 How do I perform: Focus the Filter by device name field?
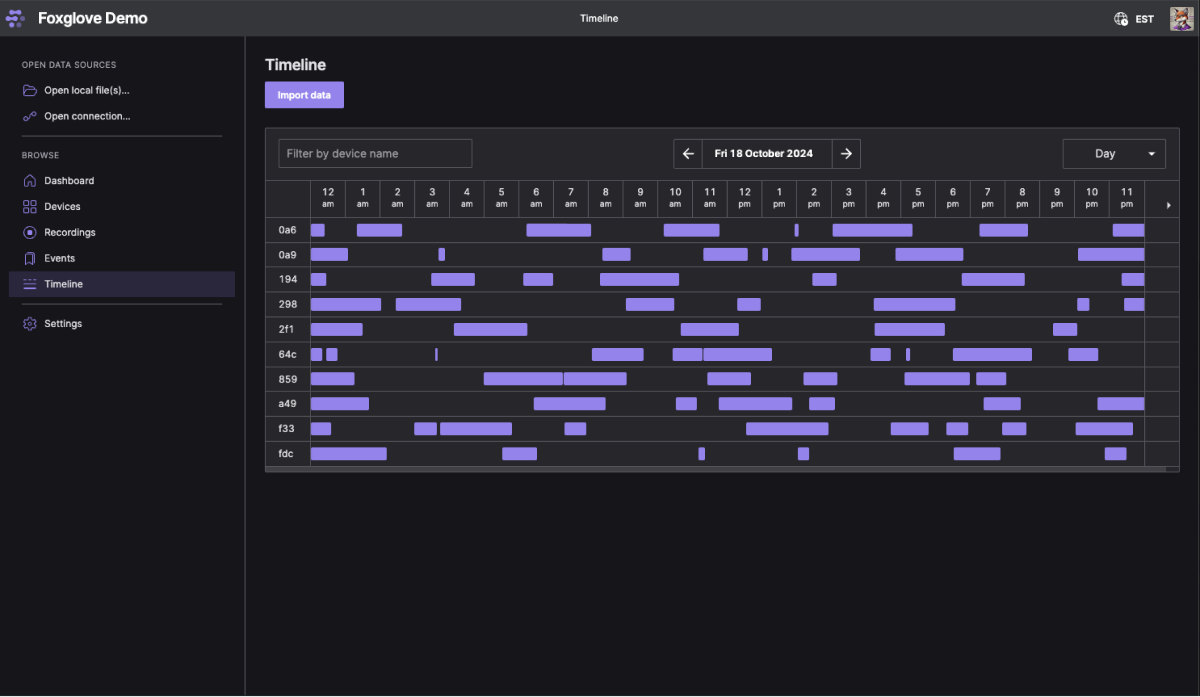pos(375,154)
